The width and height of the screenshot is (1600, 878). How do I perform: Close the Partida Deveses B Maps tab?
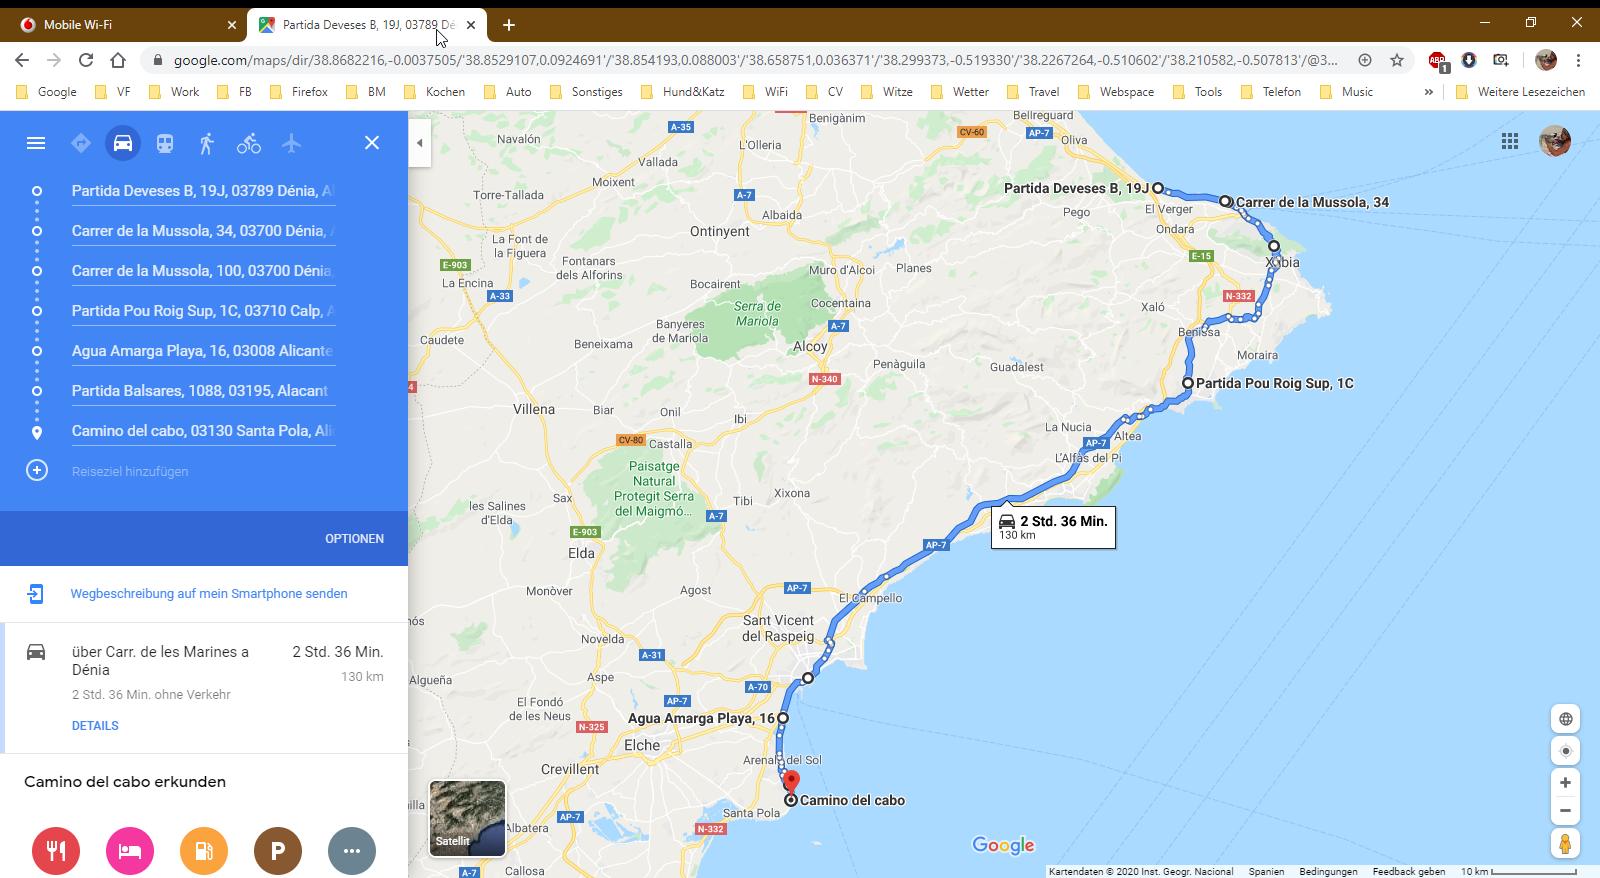coord(471,25)
